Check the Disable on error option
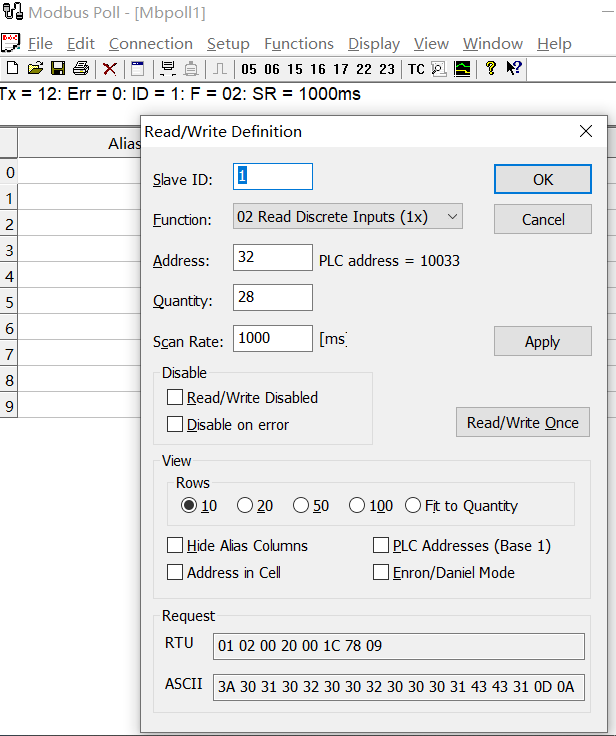Screen dimensions: 616x736 click(x=176, y=425)
